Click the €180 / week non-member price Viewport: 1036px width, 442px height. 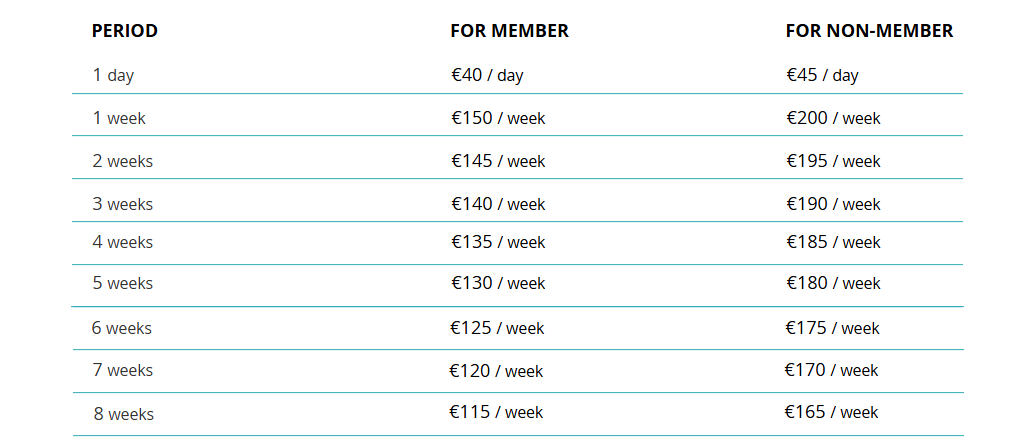[833, 283]
